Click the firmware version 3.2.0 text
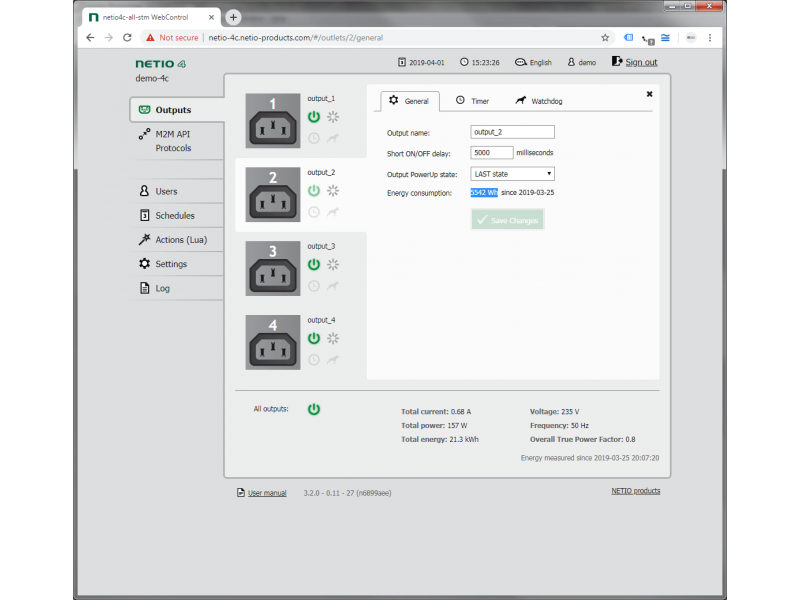 pos(347,493)
